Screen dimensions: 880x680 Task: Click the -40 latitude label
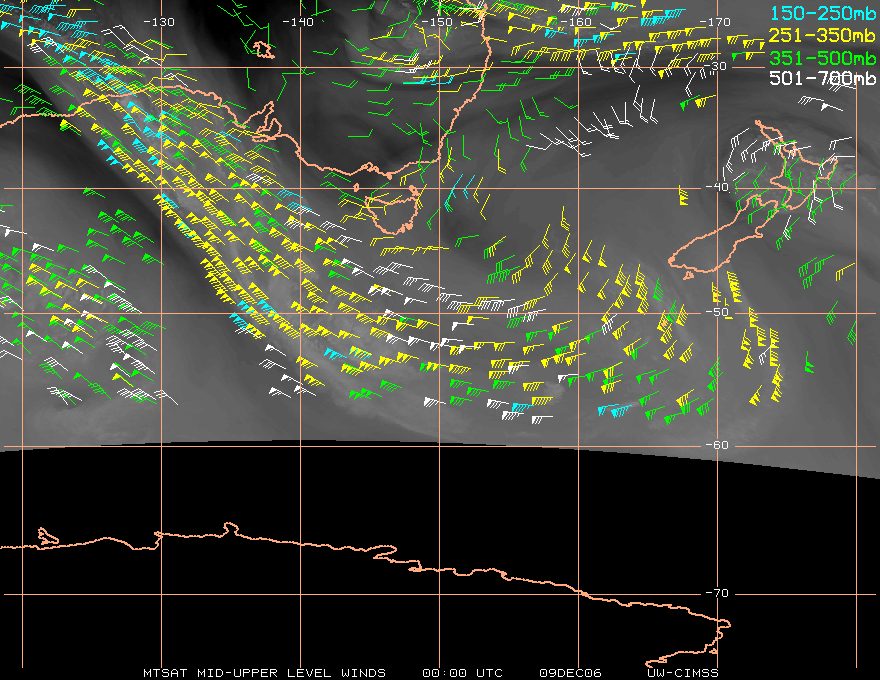tap(717, 187)
